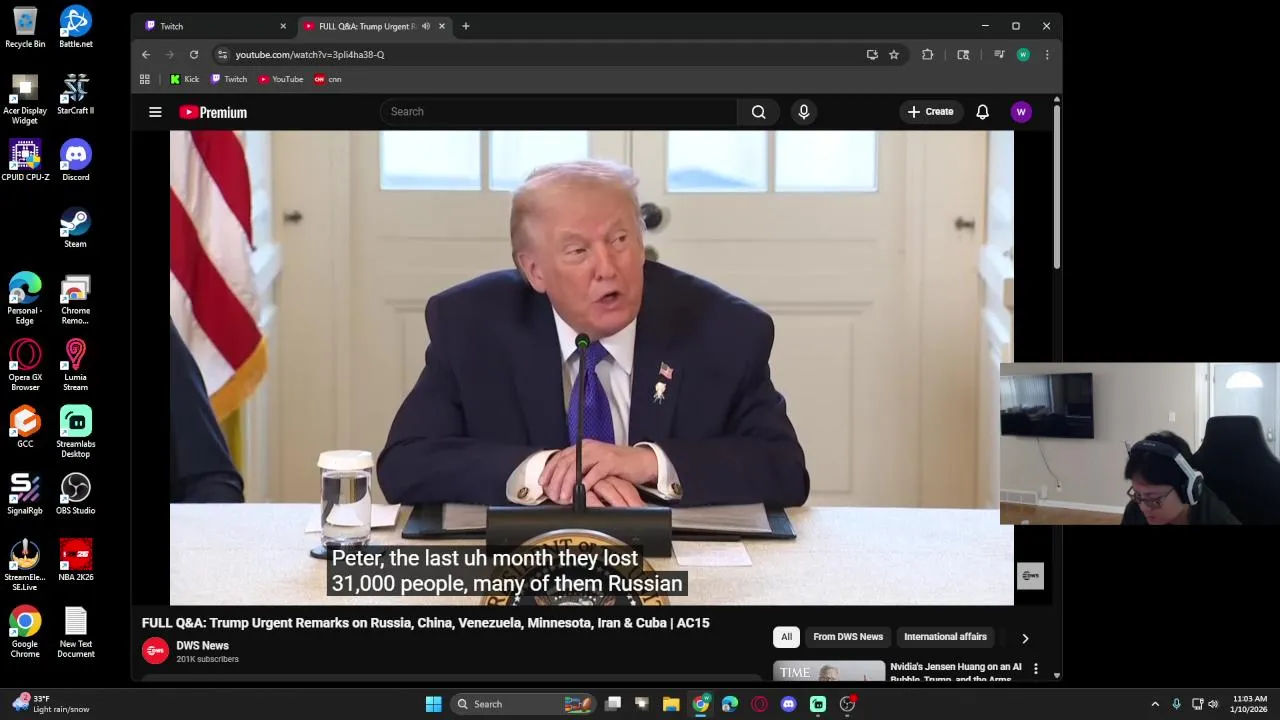This screenshot has width=1280, height=720.
Task: Go back one page in Chrome
Action: tap(146, 54)
